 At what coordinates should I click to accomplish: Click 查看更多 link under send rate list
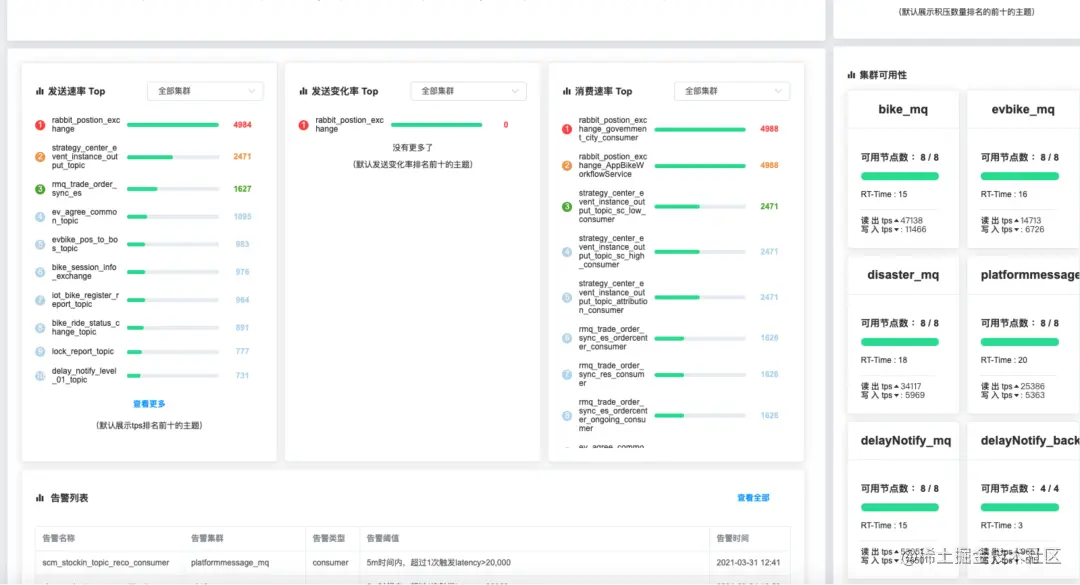(149, 404)
